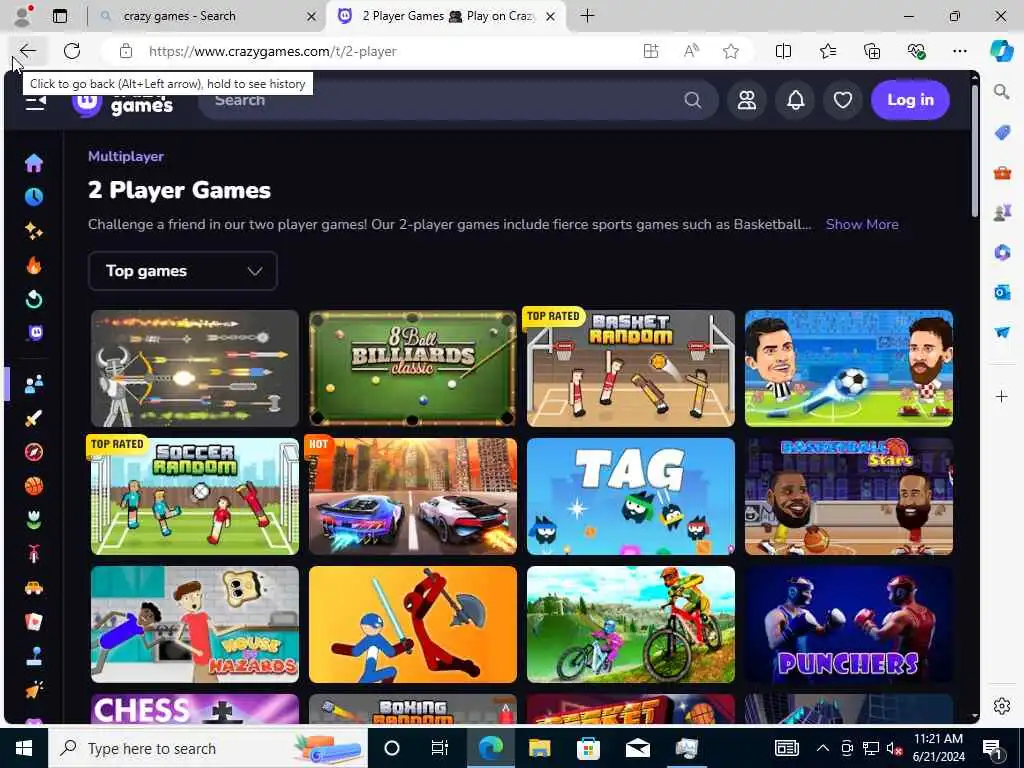The image size is (1024, 768).
Task: Open the Home icon in the CrazyGames sidebar
Action: point(34,163)
